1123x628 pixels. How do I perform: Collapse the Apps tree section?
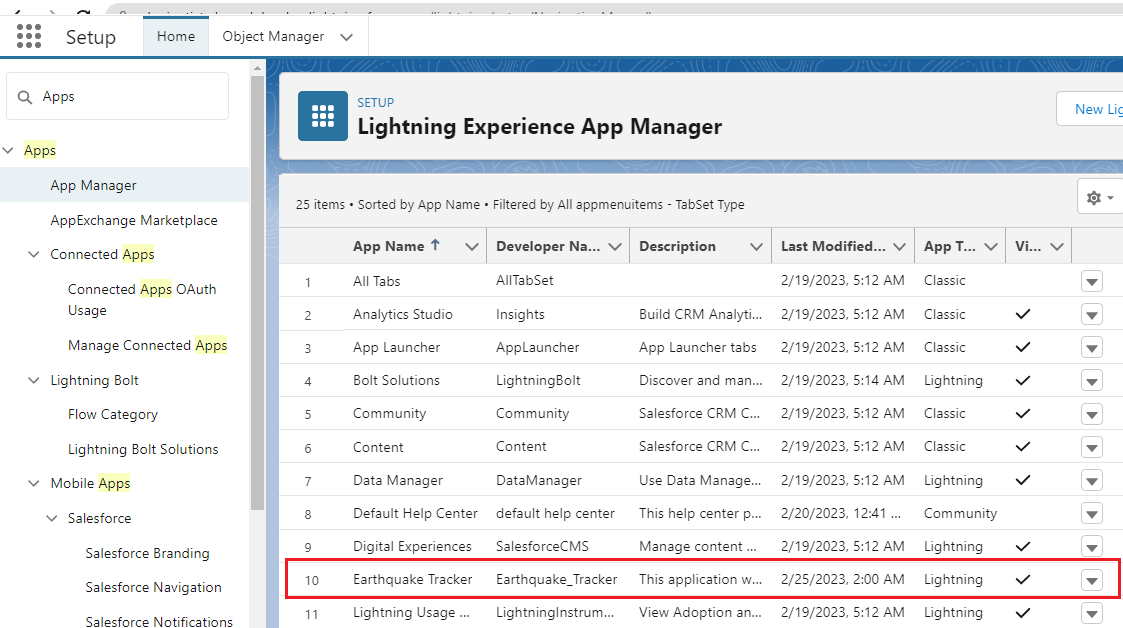click(9, 150)
